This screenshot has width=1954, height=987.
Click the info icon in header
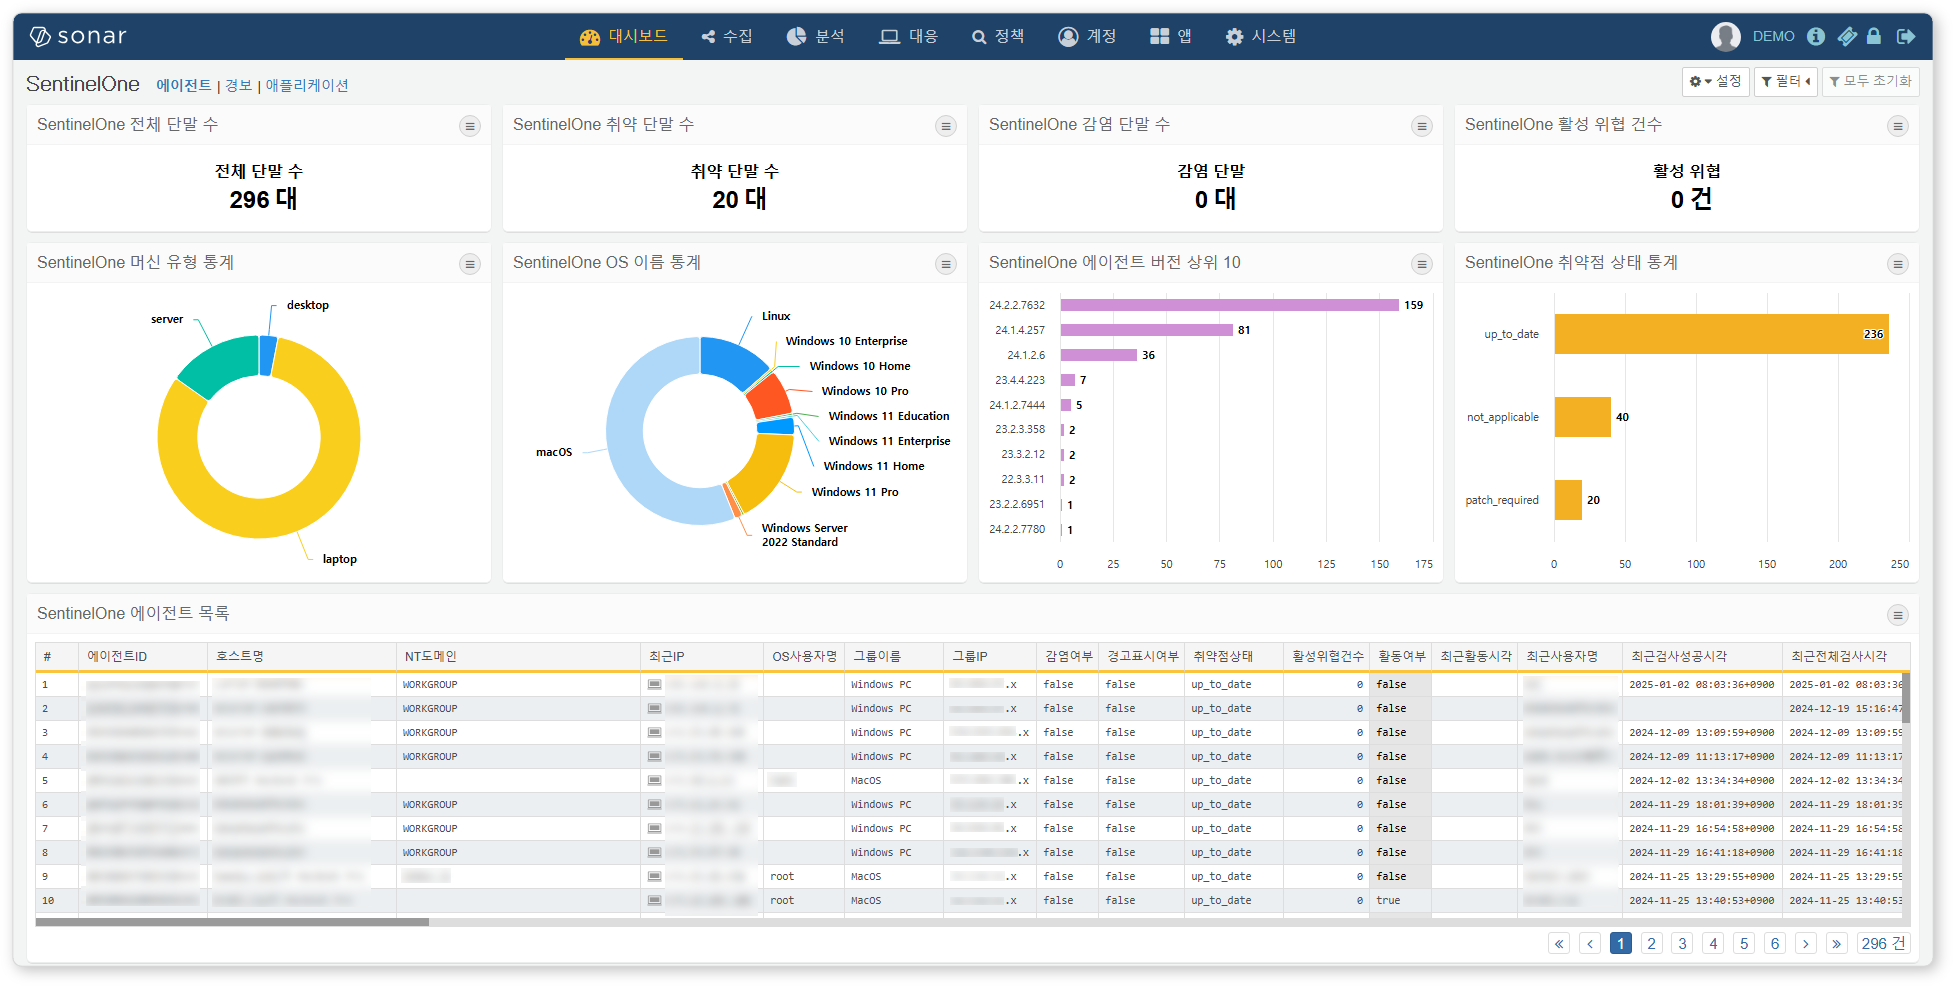point(1816,36)
